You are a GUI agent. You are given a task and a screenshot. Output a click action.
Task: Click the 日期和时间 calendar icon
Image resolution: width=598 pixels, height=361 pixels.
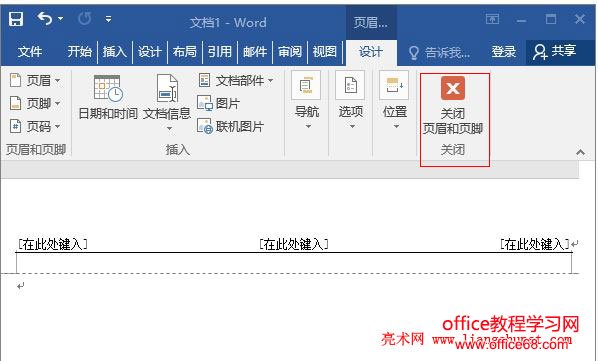tap(108, 88)
